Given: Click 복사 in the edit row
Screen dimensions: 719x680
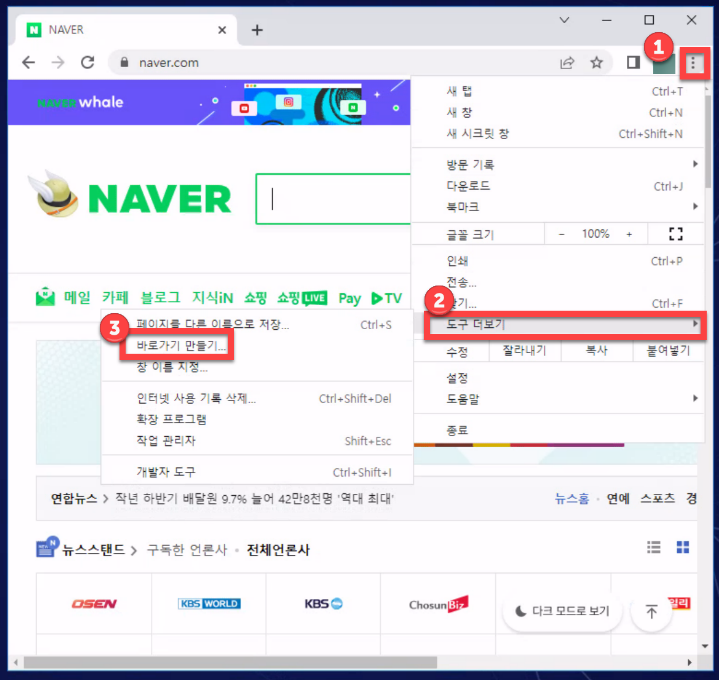Looking at the screenshot, I should coord(597,351).
